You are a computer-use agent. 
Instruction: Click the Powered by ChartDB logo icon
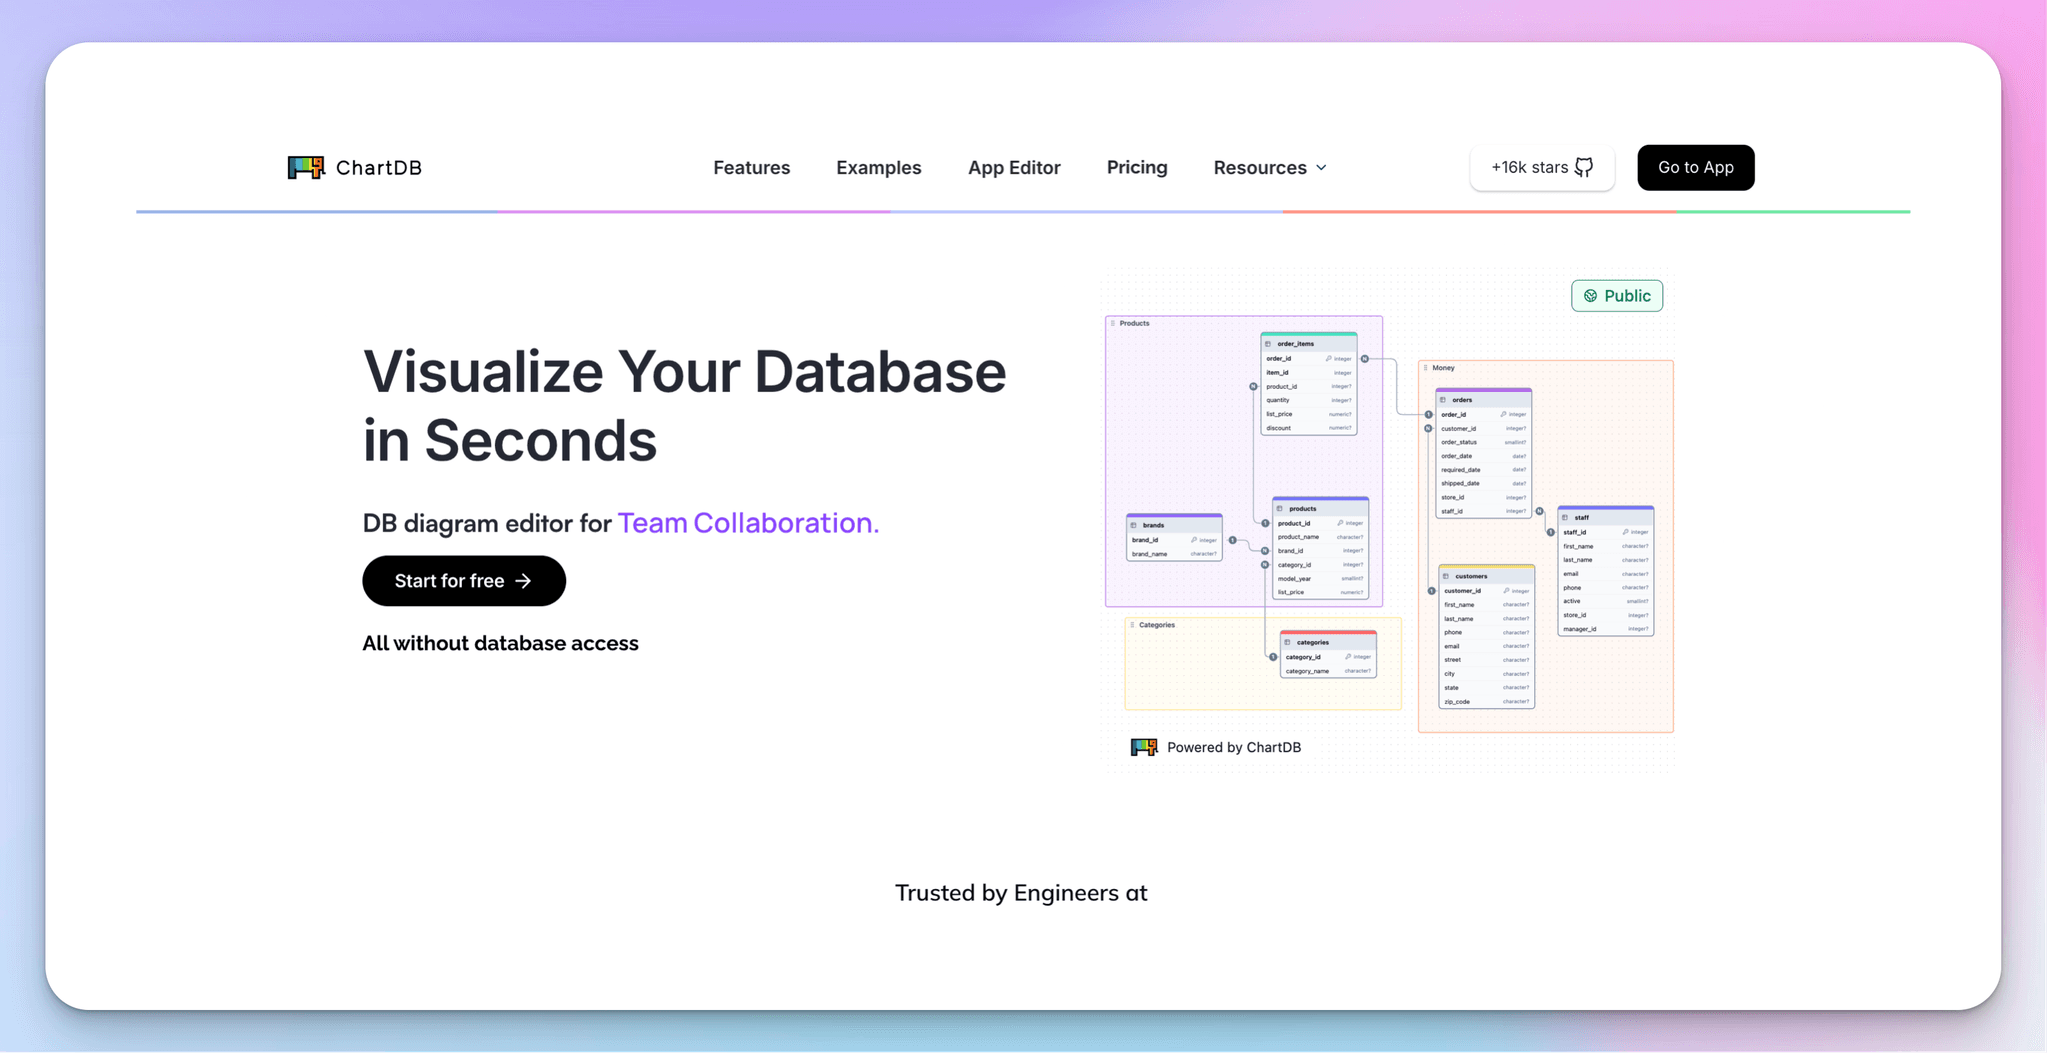[1143, 747]
